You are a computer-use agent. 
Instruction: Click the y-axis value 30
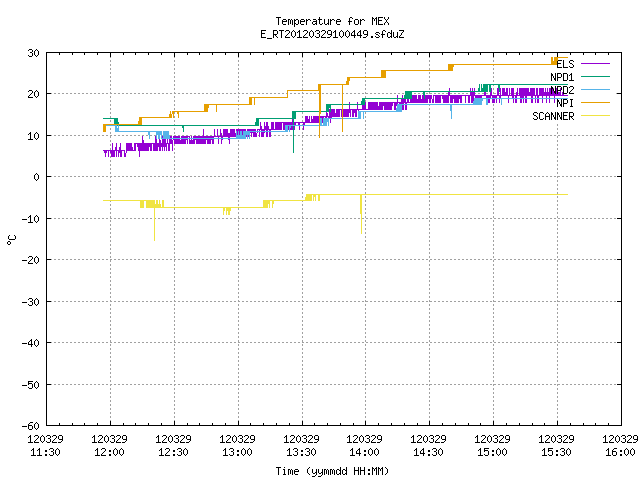(x=33, y=53)
